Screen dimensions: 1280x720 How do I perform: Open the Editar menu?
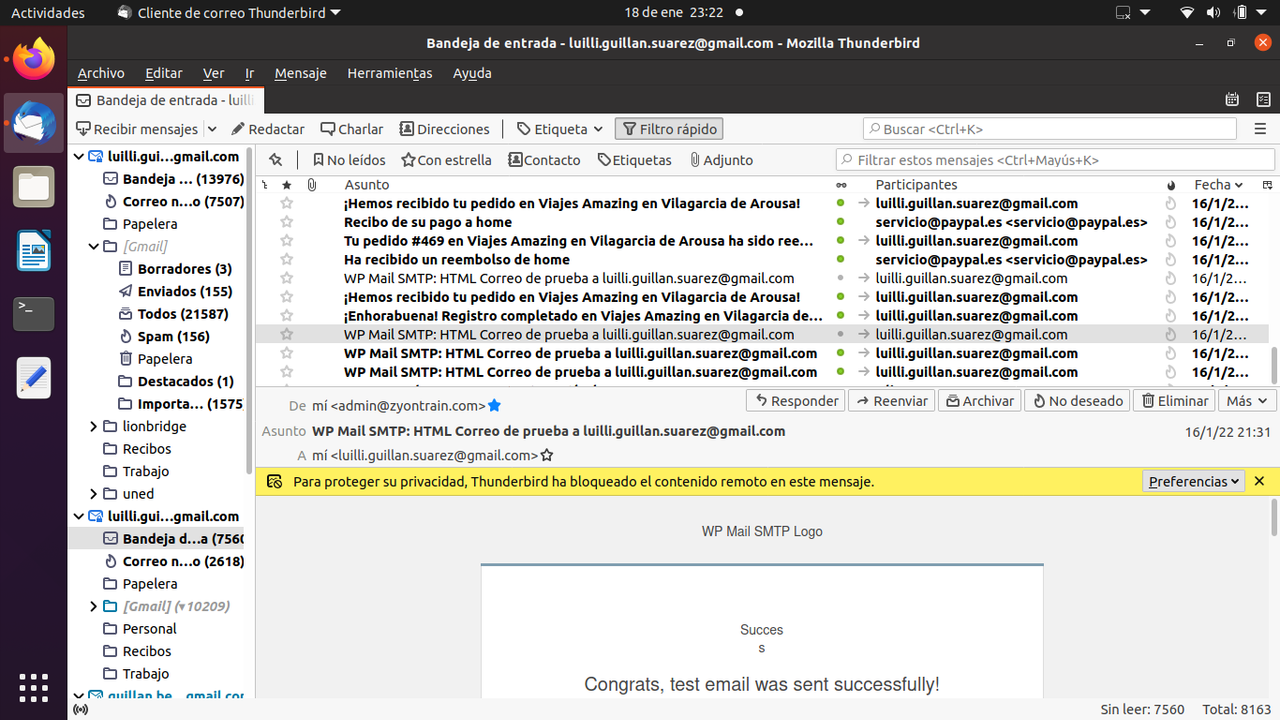[164, 73]
